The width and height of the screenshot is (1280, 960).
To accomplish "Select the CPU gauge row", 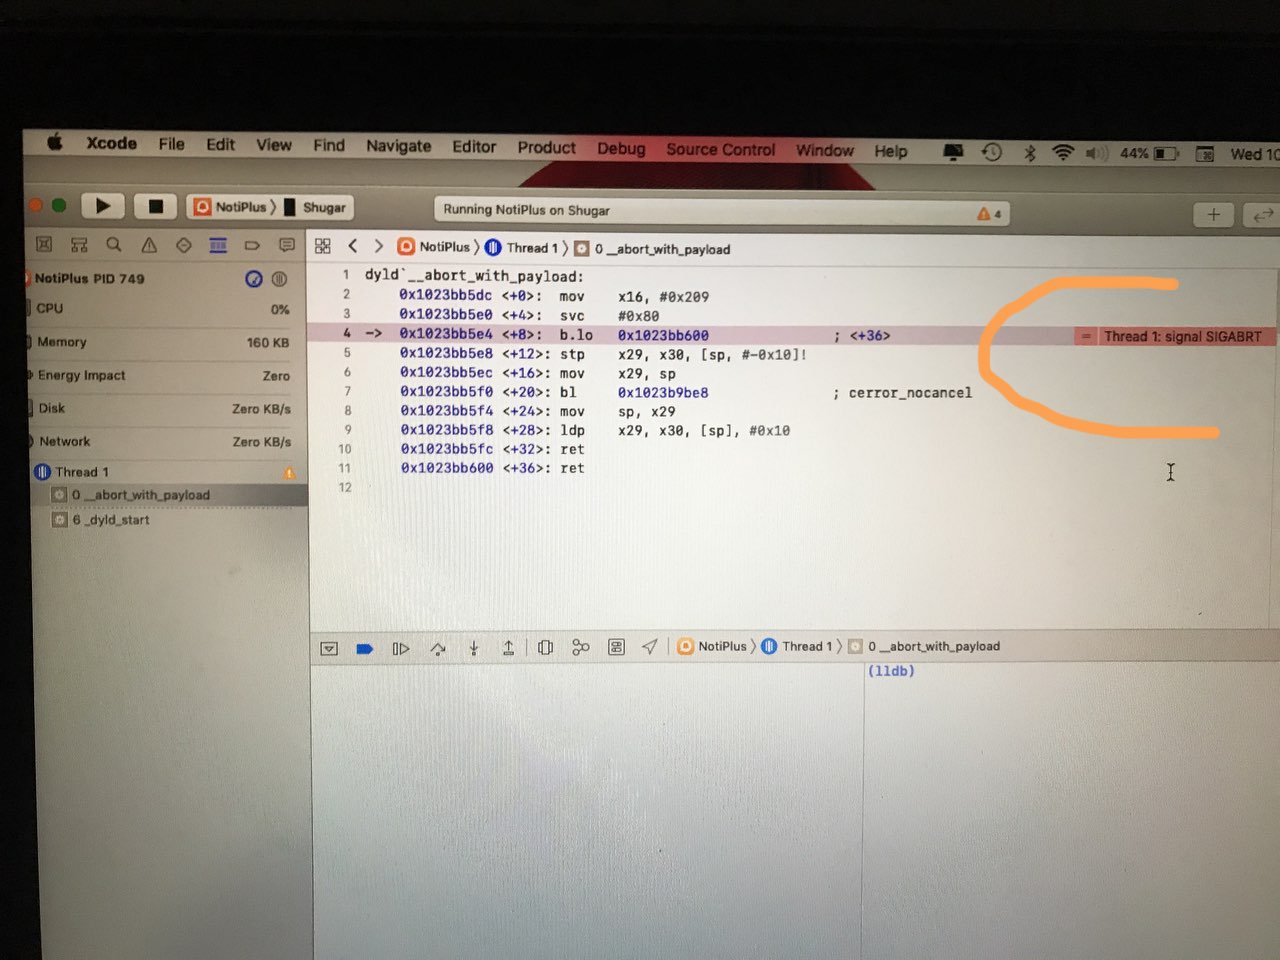I will 165,309.
